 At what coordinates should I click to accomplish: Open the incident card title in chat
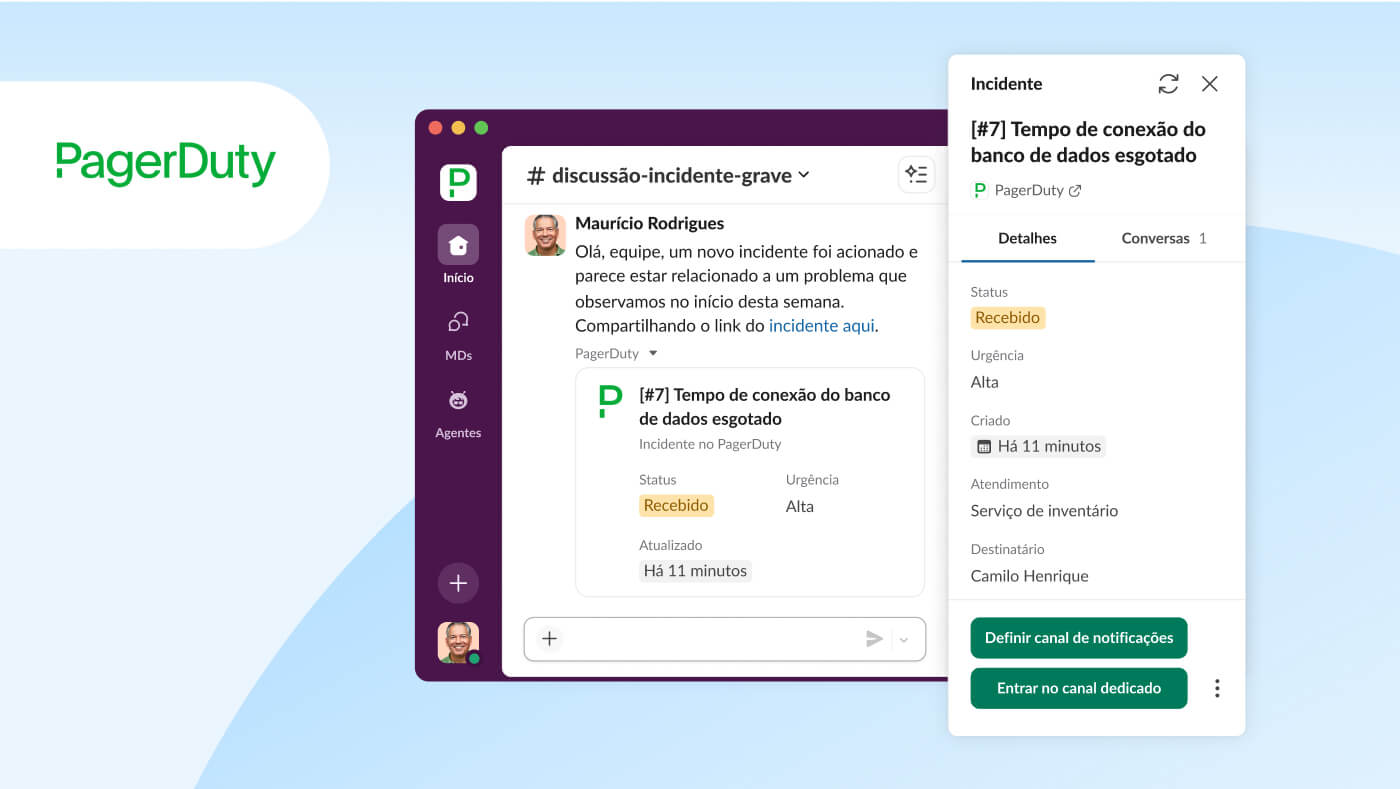click(x=764, y=406)
